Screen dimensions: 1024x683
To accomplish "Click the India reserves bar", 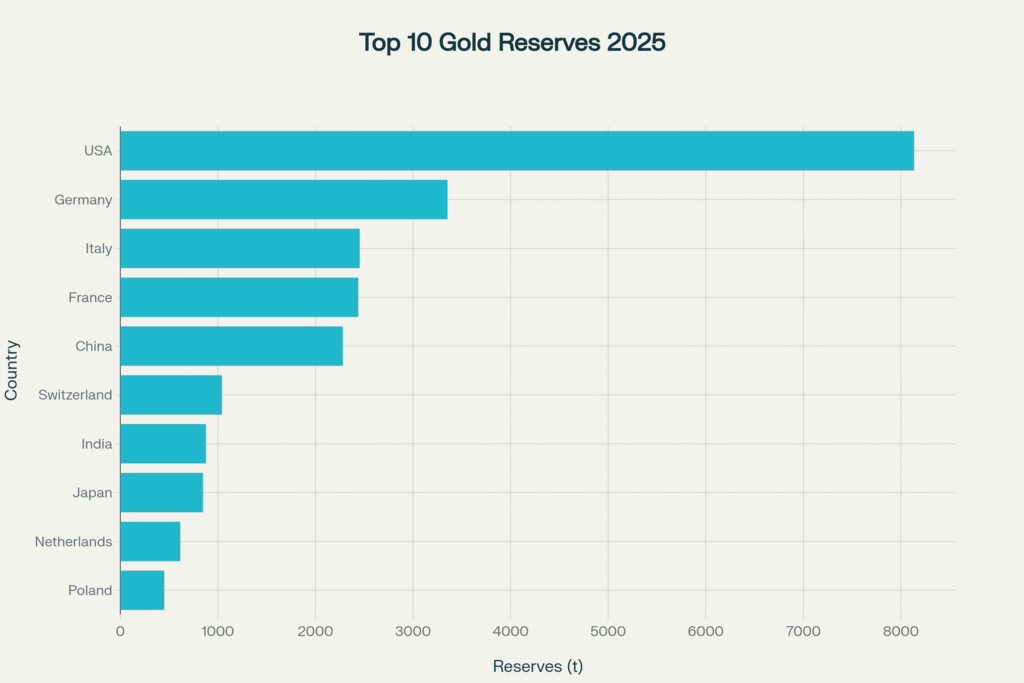I will pos(162,444).
